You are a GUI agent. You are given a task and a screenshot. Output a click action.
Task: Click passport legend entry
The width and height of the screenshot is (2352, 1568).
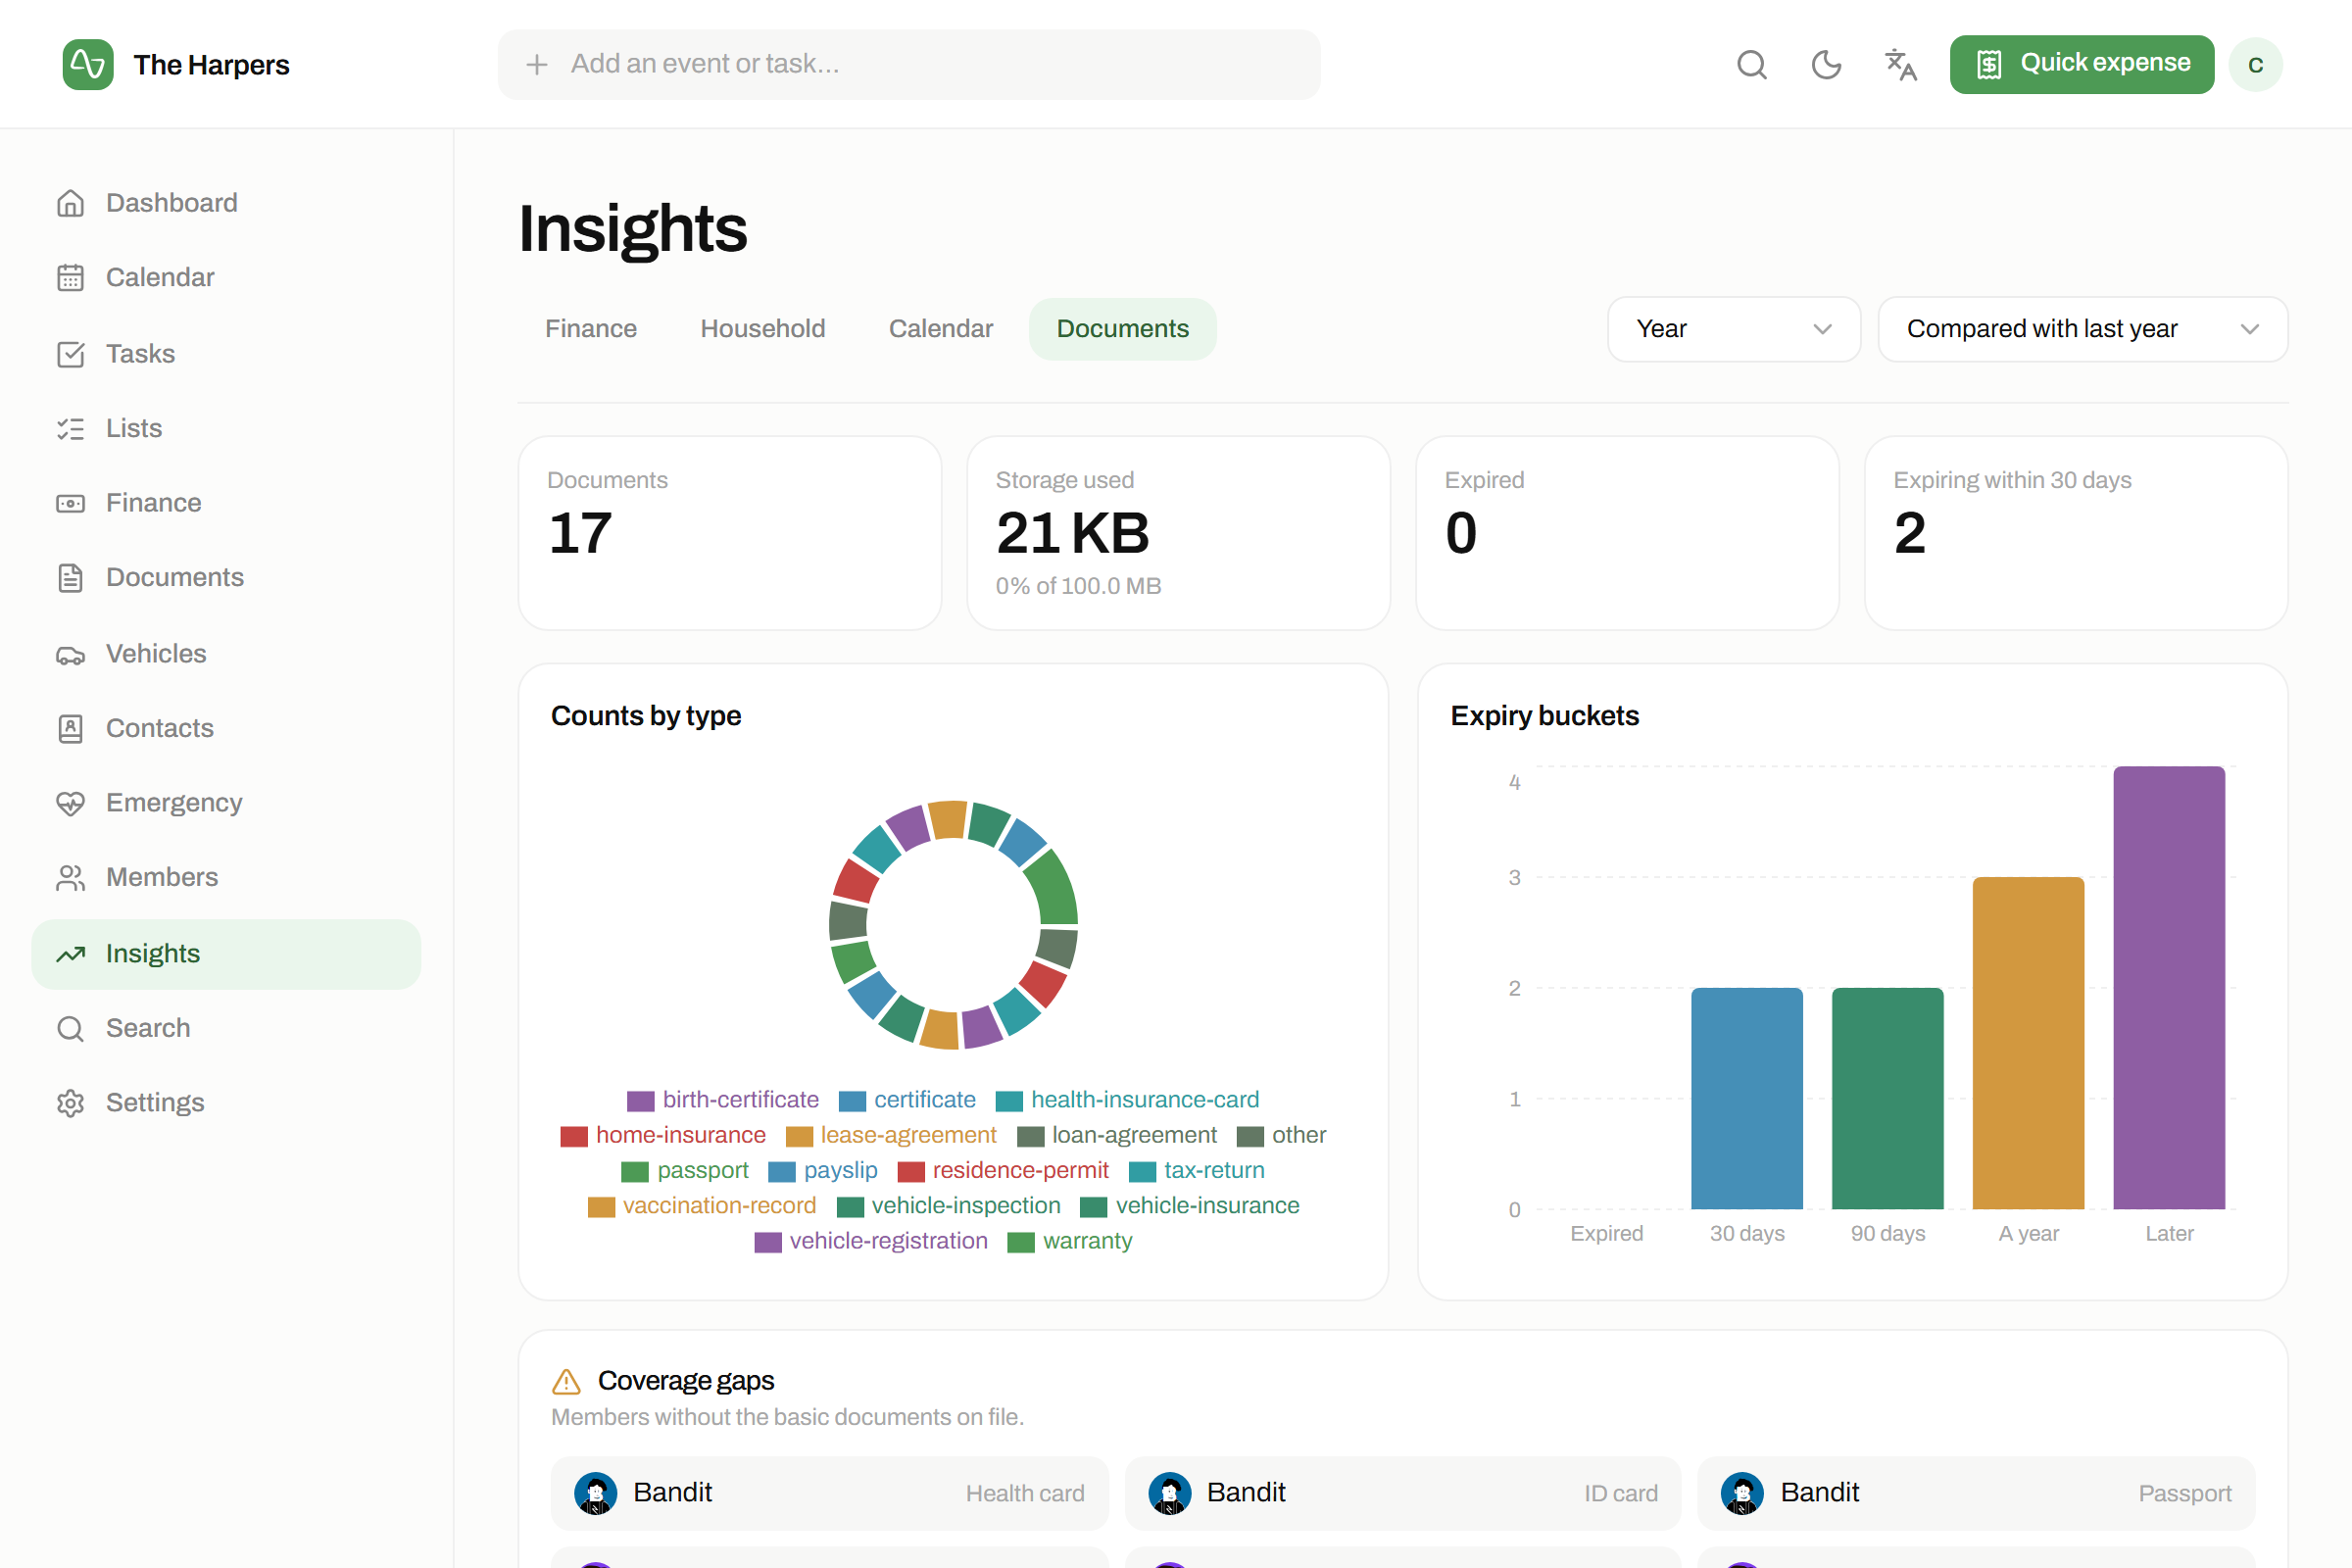coord(685,1170)
